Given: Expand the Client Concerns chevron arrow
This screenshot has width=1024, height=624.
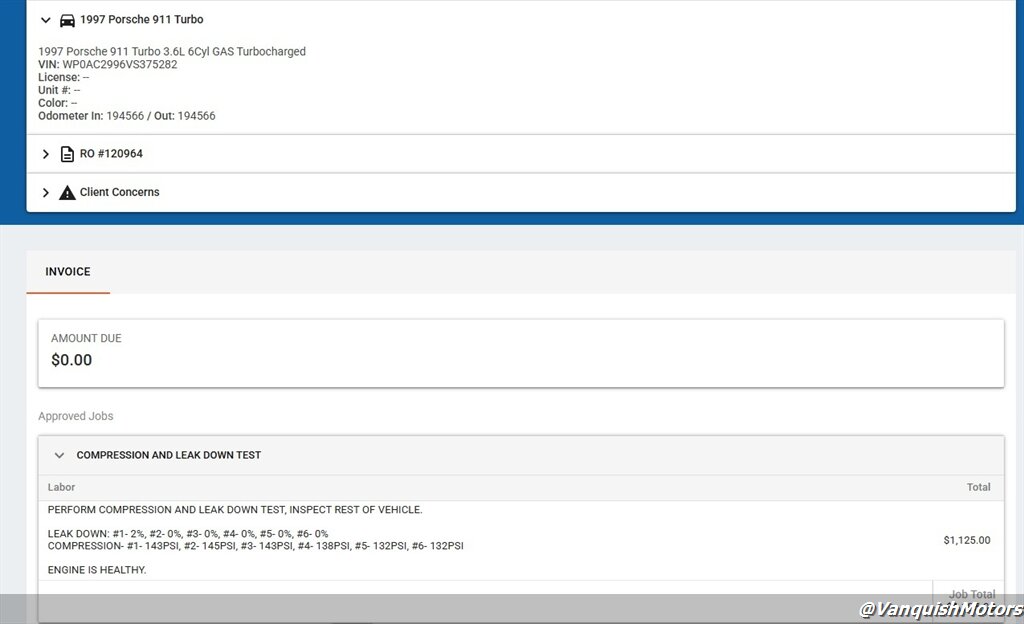Looking at the screenshot, I should [x=46, y=192].
